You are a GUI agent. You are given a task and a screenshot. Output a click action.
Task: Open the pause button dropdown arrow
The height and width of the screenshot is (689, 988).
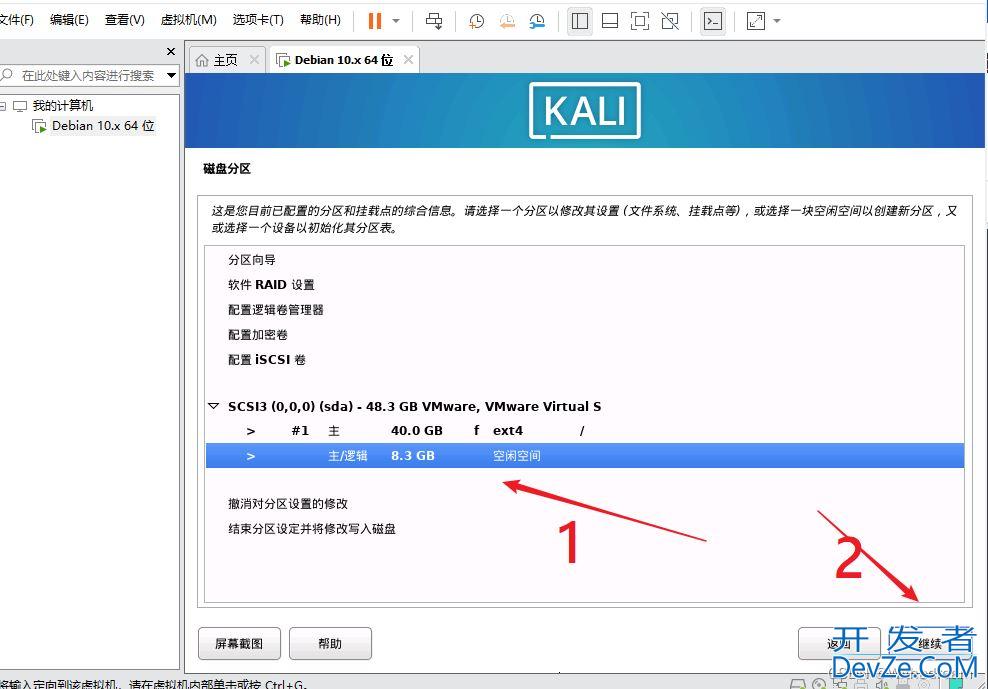[396, 21]
